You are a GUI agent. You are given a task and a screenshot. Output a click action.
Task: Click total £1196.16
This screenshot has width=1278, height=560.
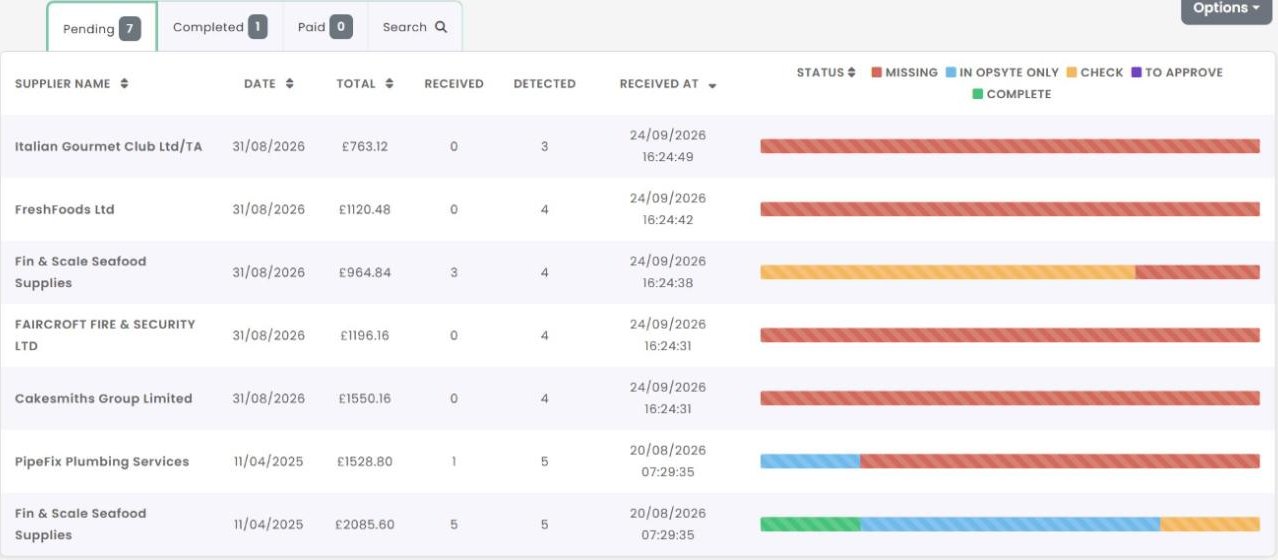point(365,335)
